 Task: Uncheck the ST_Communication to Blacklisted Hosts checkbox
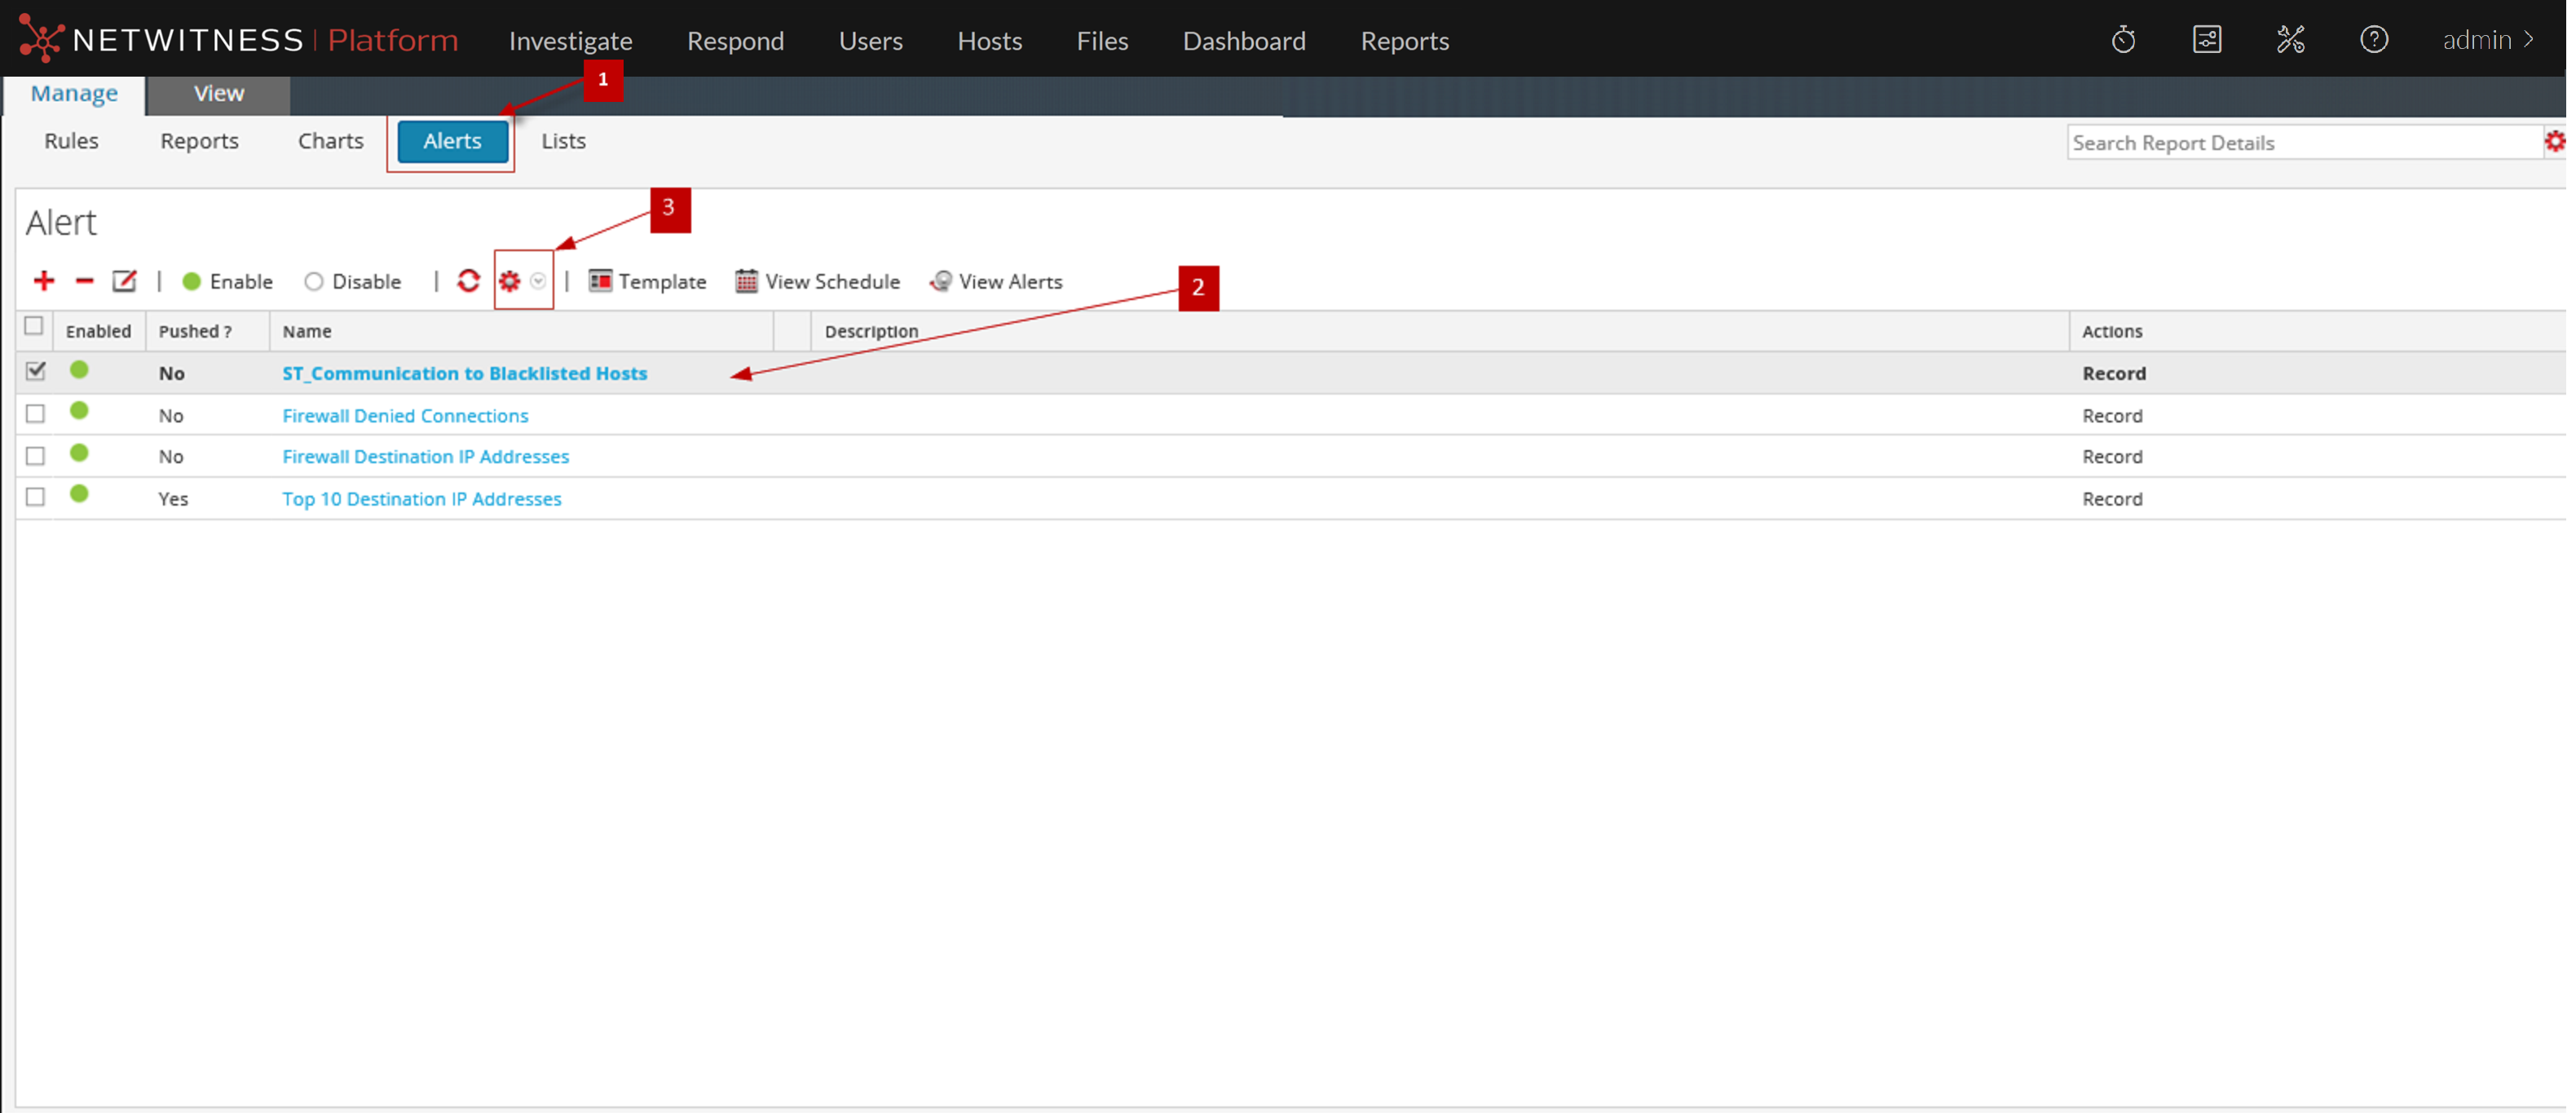pyautogui.click(x=35, y=371)
